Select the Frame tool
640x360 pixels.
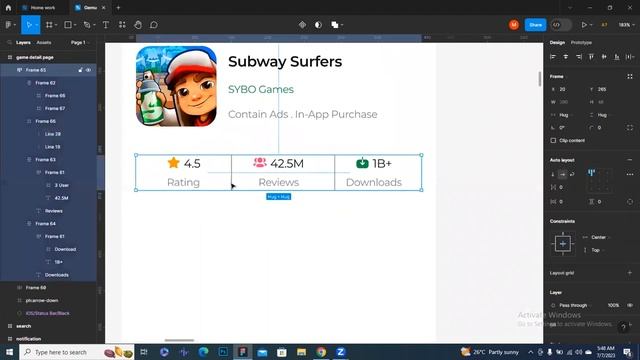point(49,25)
